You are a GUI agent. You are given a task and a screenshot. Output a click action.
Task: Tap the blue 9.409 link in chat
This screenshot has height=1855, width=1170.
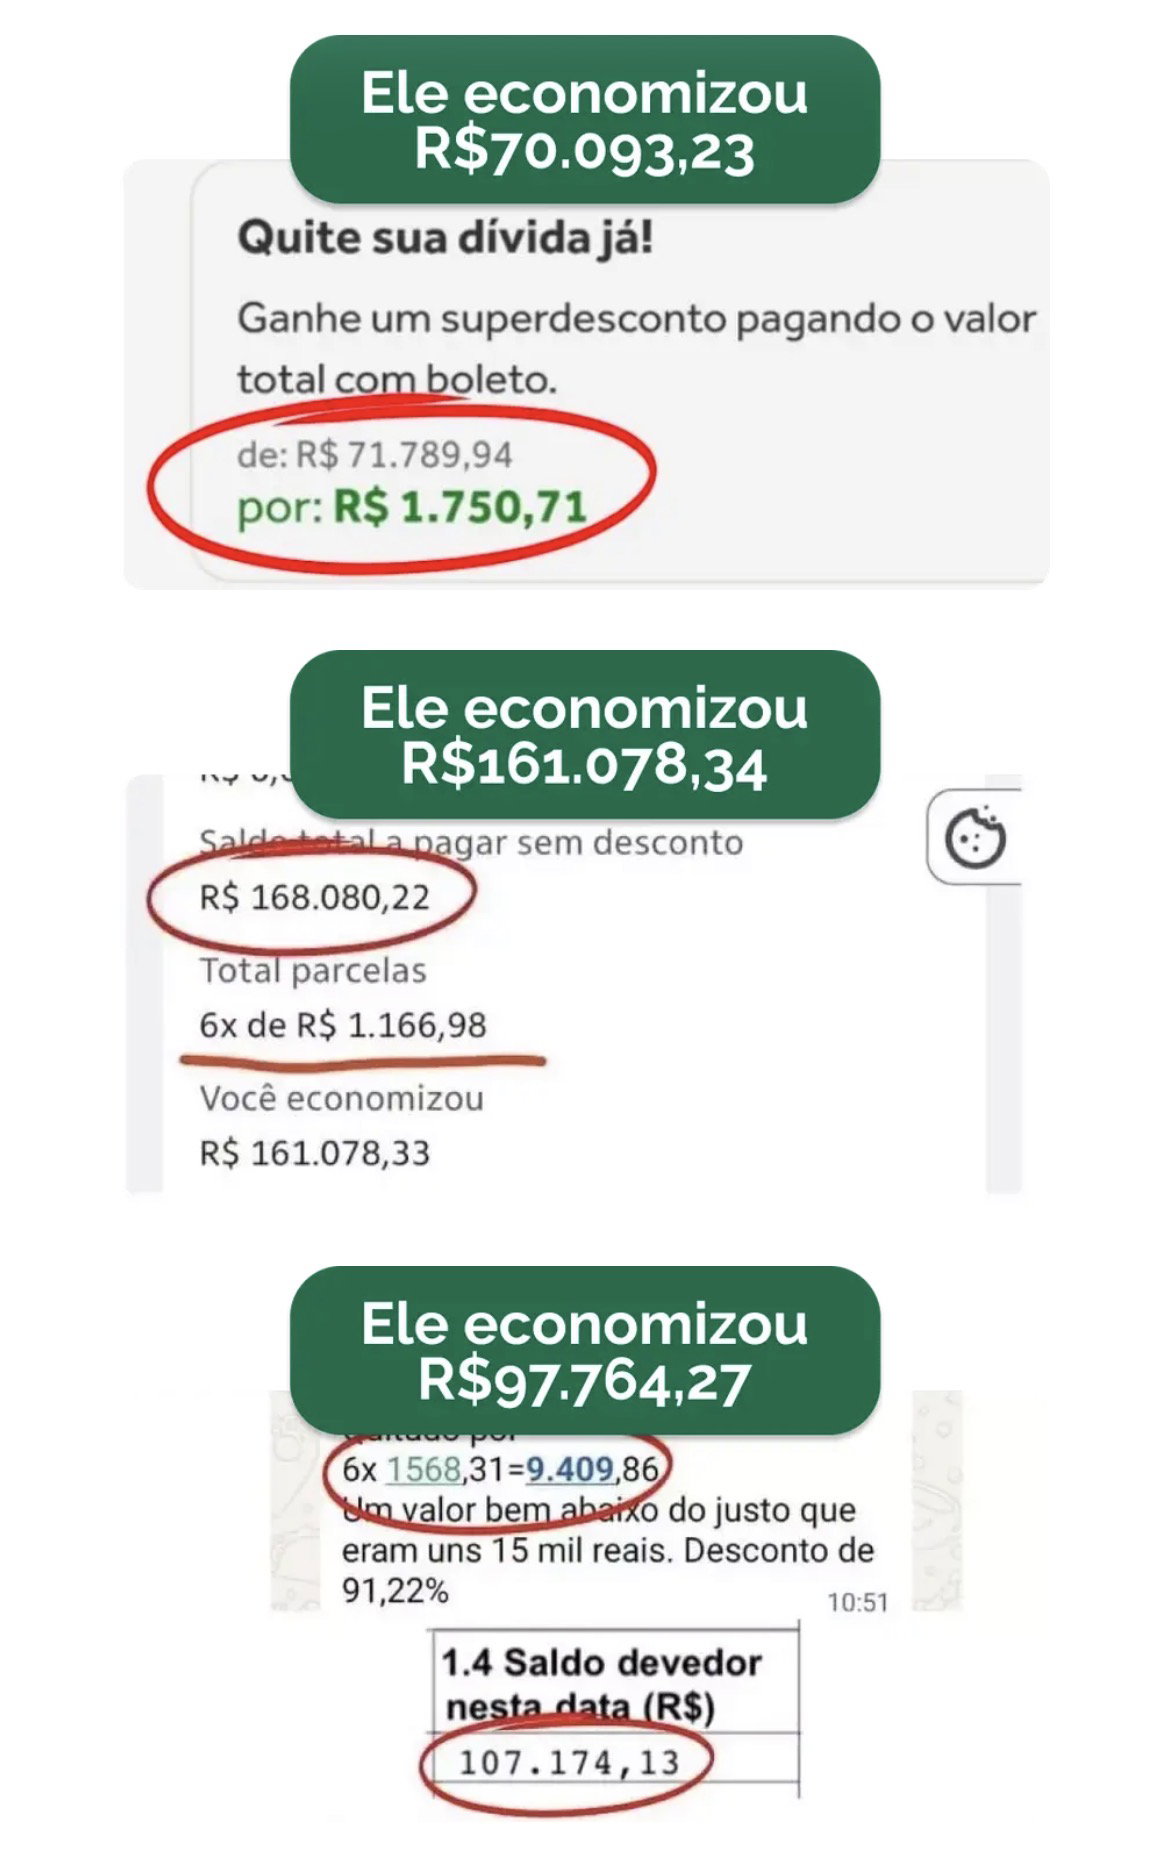570,1469
